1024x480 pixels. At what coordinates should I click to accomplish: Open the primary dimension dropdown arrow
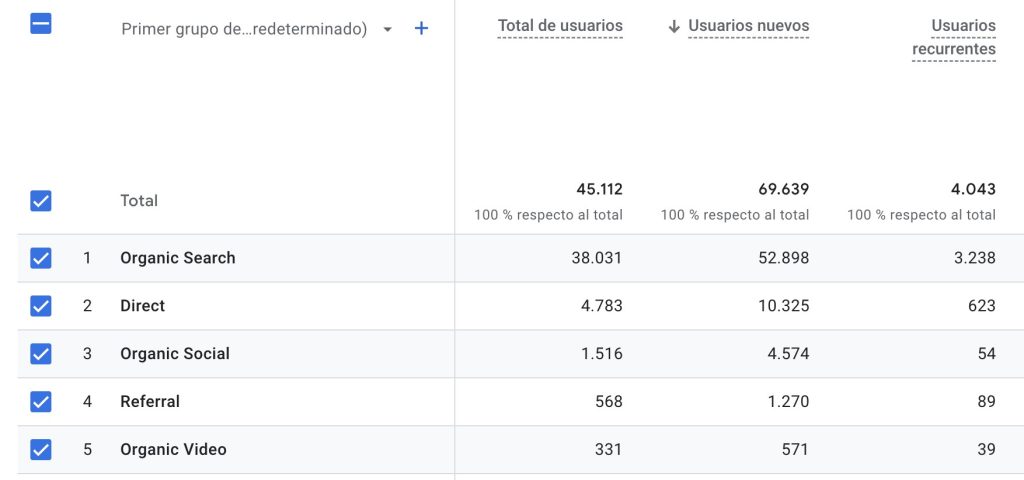pyautogui.click(x=388, y=30)
